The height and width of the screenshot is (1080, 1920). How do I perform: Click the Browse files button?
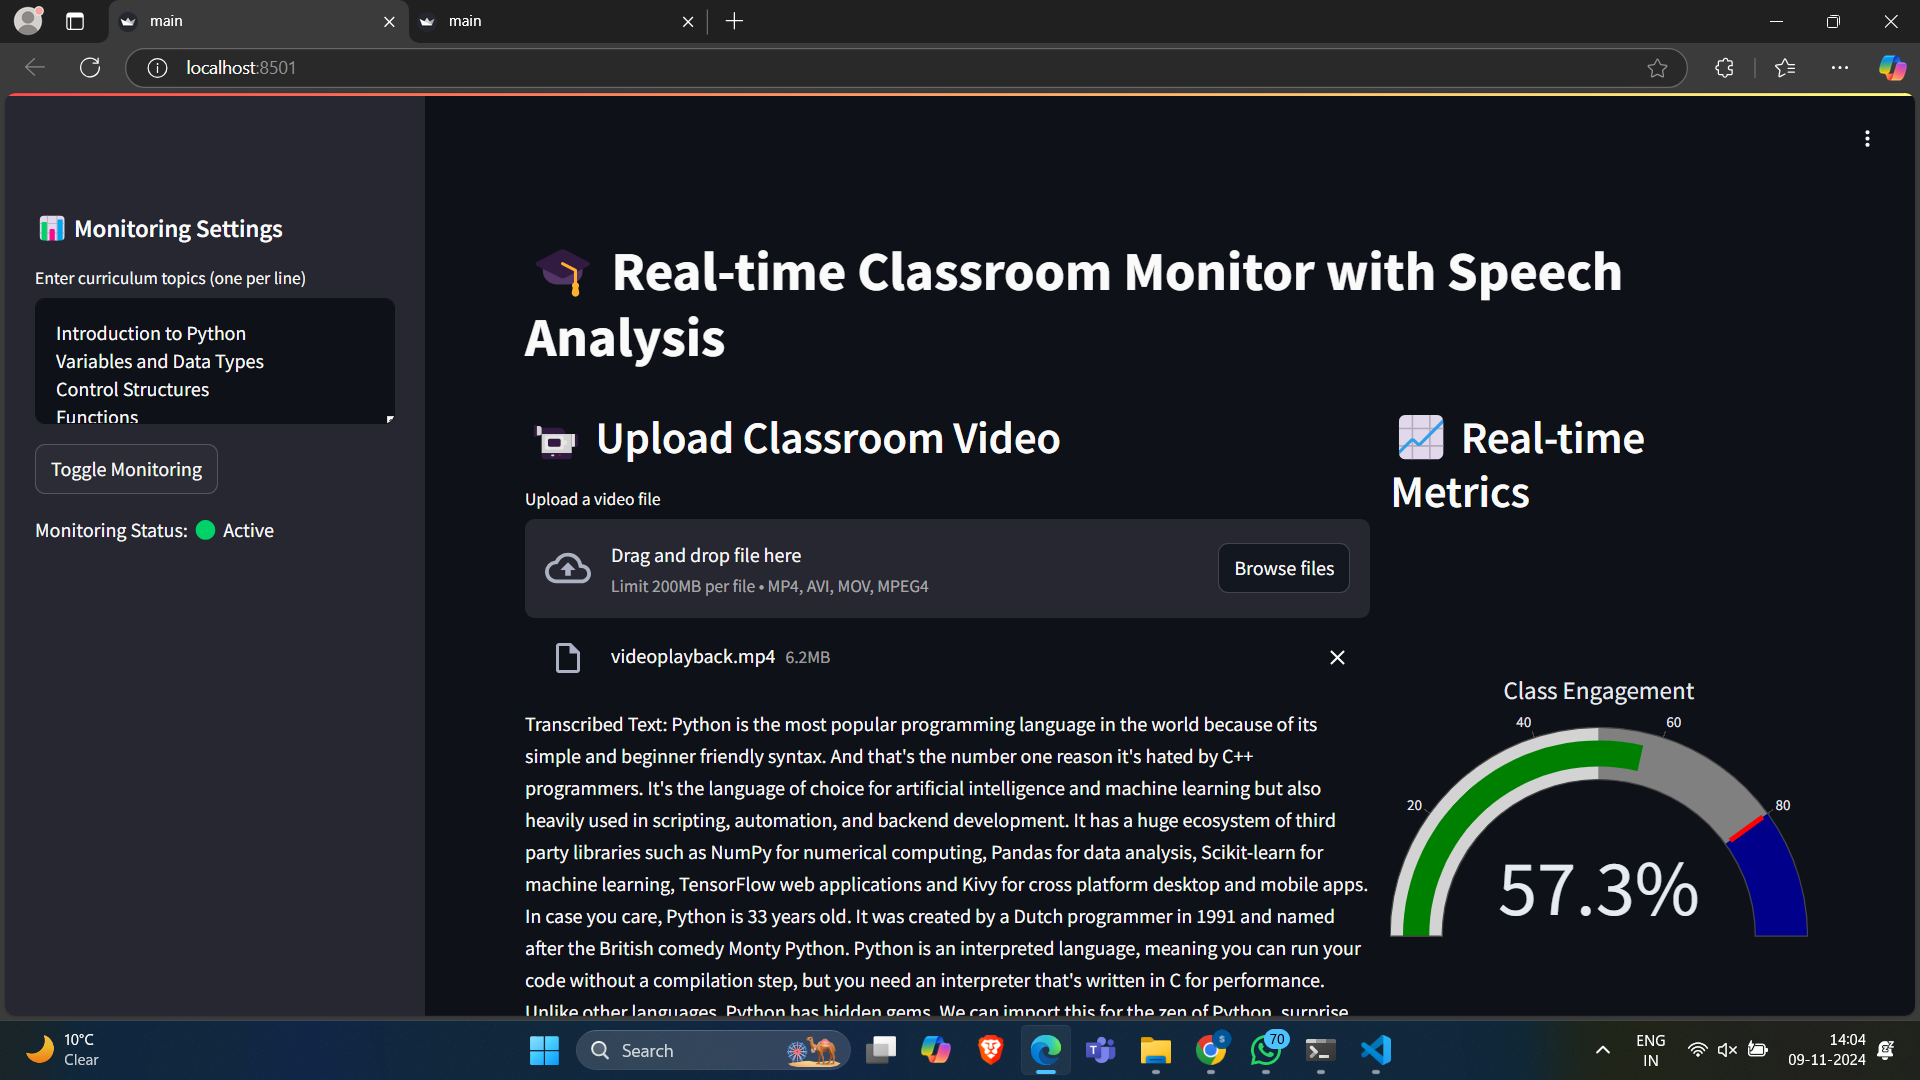point(1283,568)
